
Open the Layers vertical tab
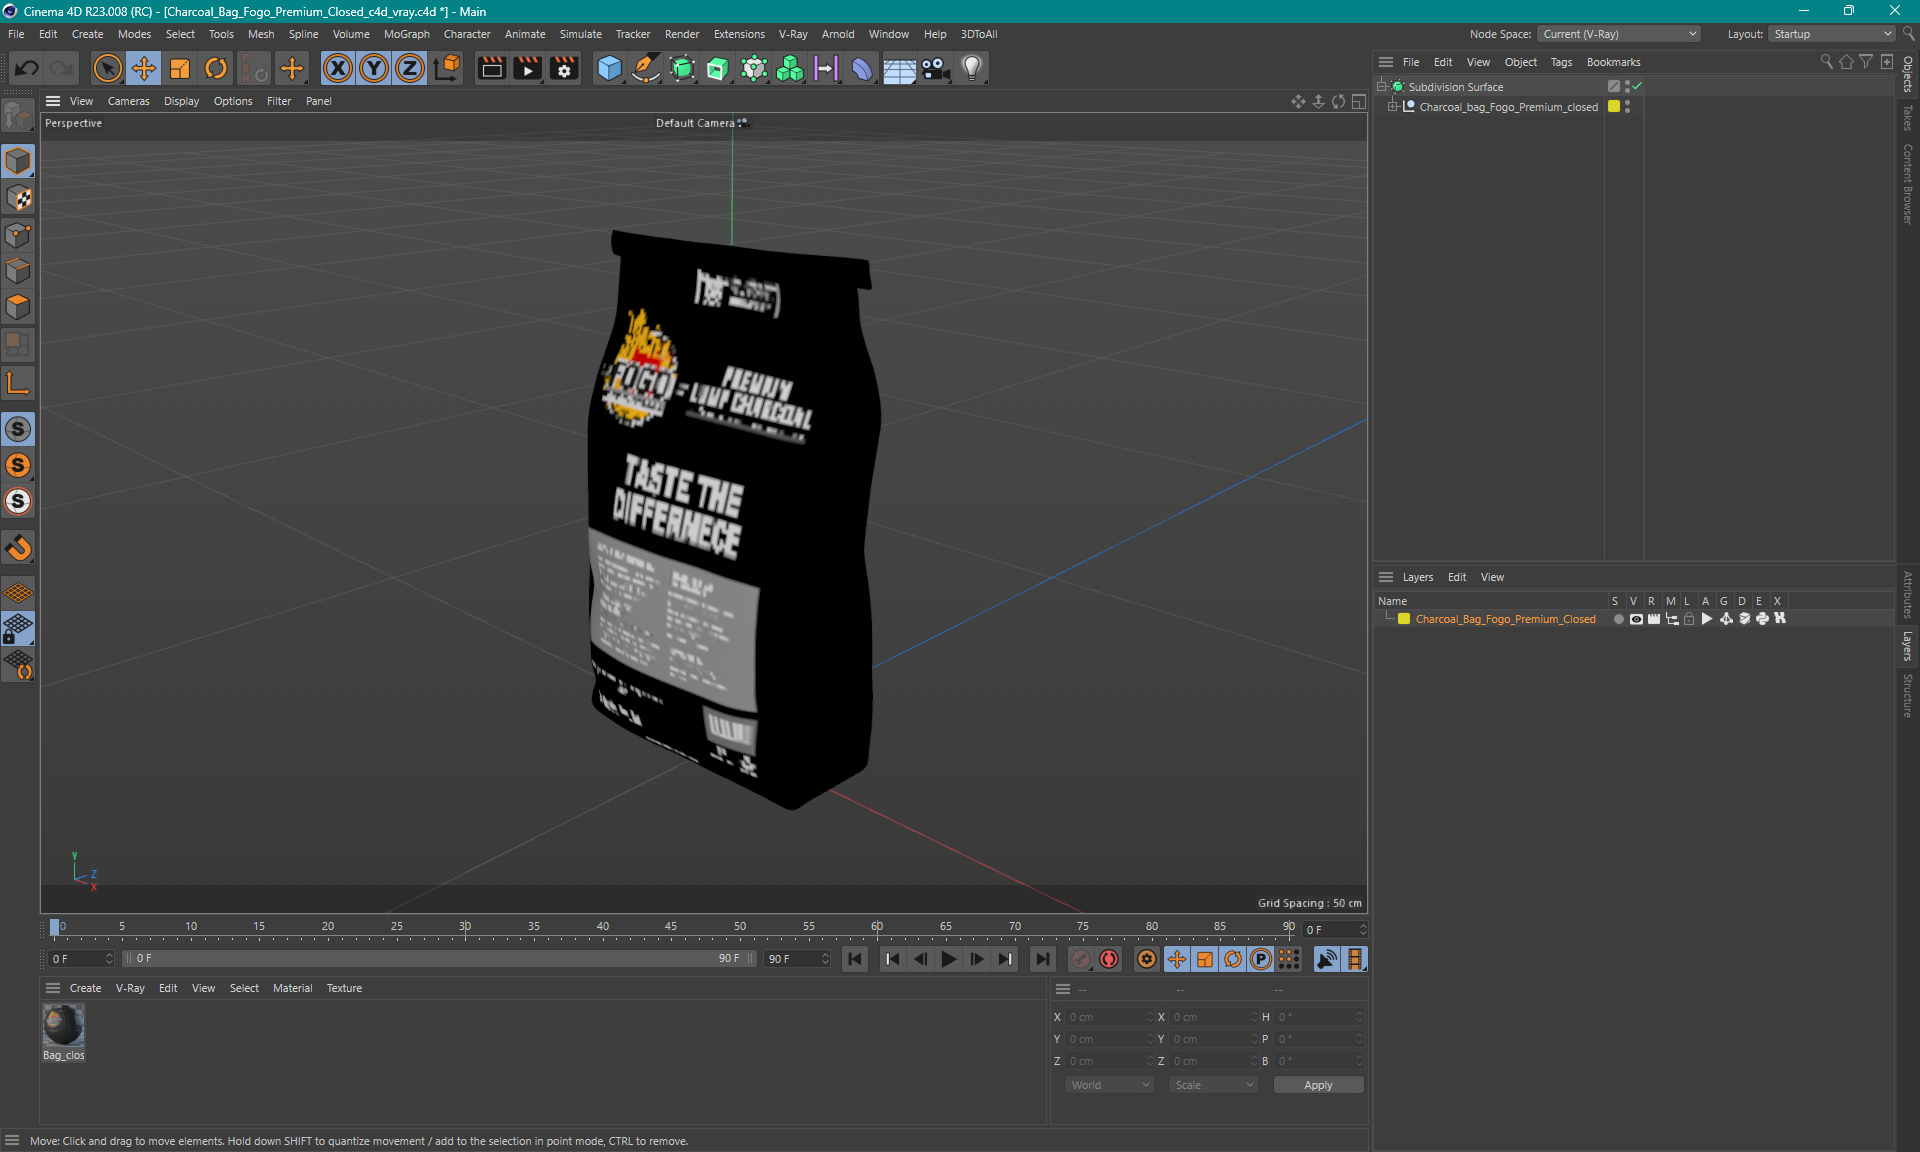coord(1908,646)
